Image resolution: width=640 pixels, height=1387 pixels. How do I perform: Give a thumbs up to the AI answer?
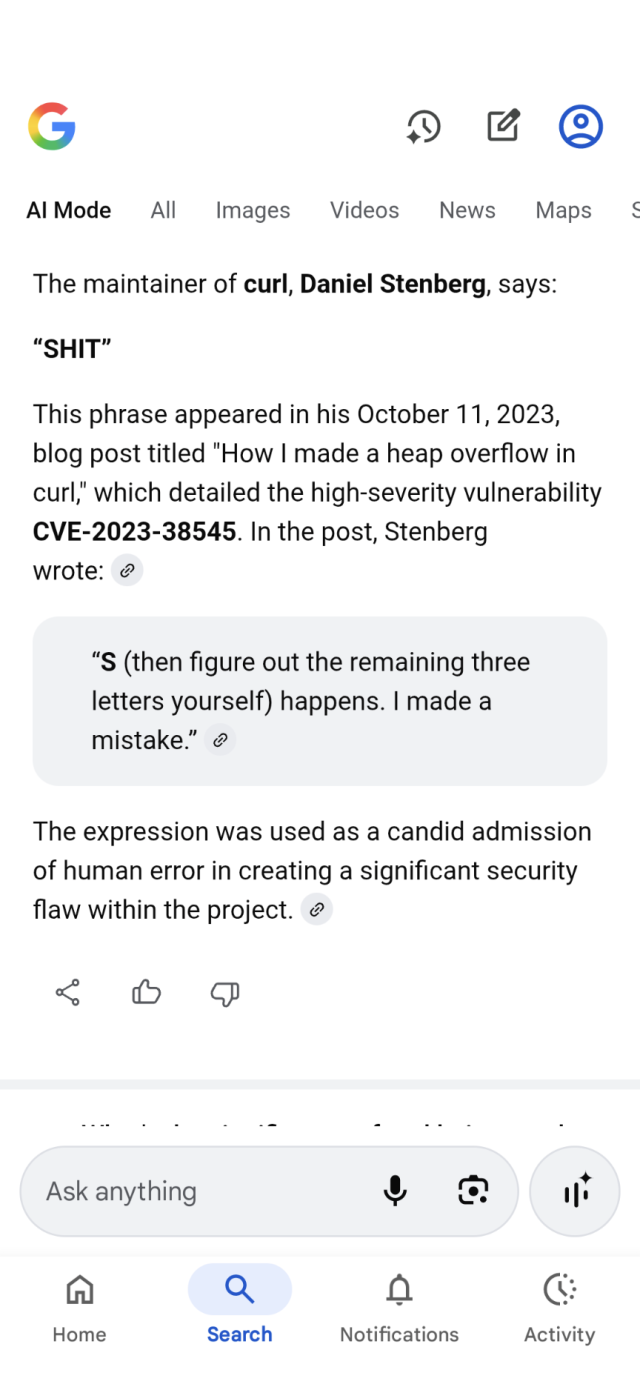pos(146,992)
